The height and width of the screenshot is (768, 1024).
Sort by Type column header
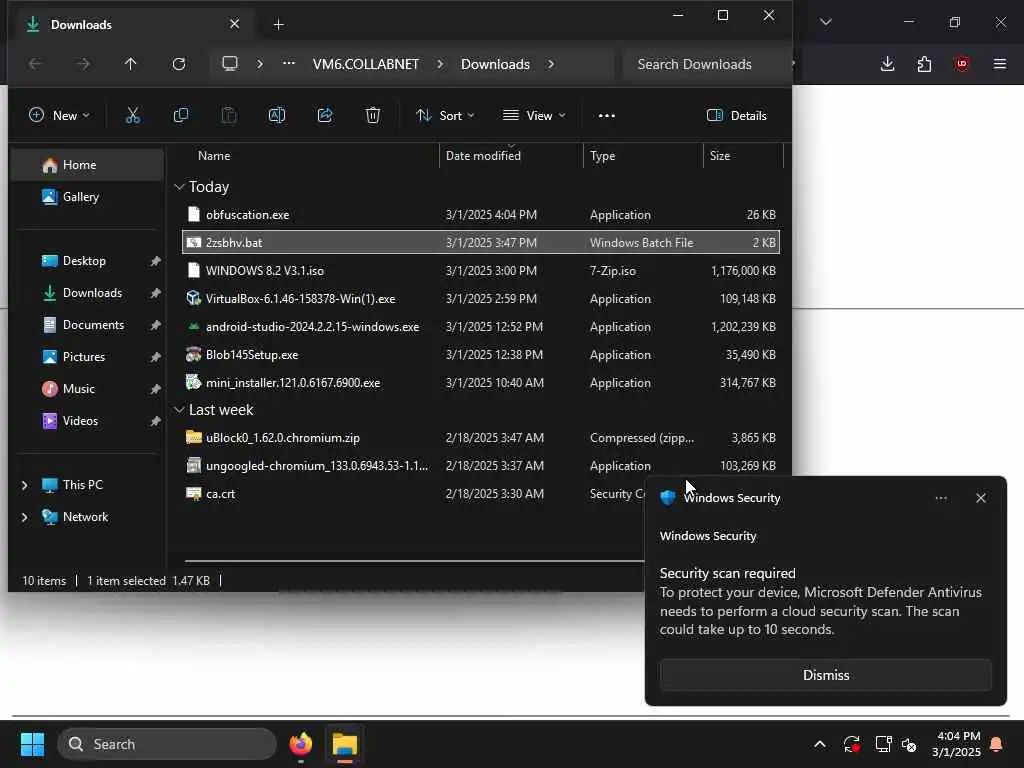click(x=602, y=156)
